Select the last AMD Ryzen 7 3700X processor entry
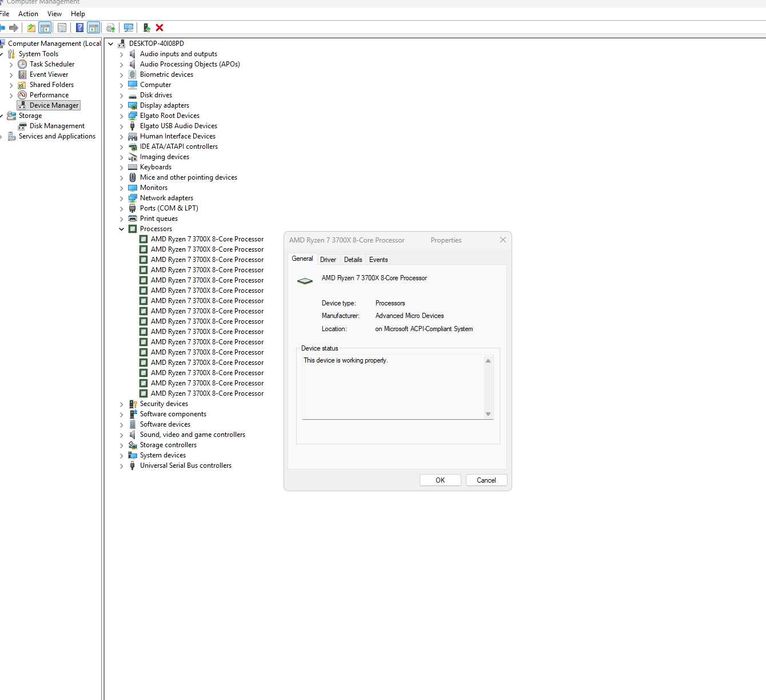Screen dimensions: 766x700 coord(207,393)
